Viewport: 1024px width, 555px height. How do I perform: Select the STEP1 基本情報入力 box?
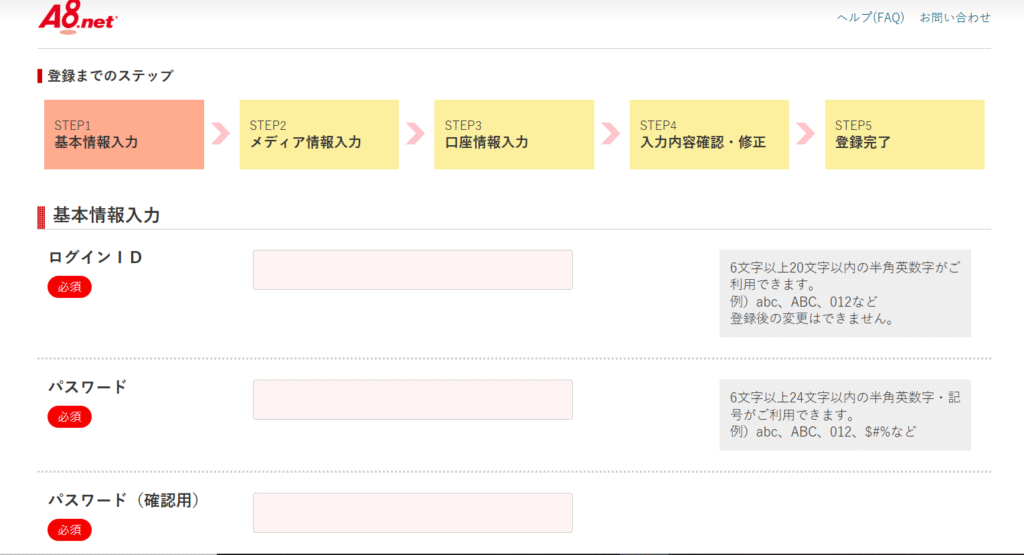point(124,135)
